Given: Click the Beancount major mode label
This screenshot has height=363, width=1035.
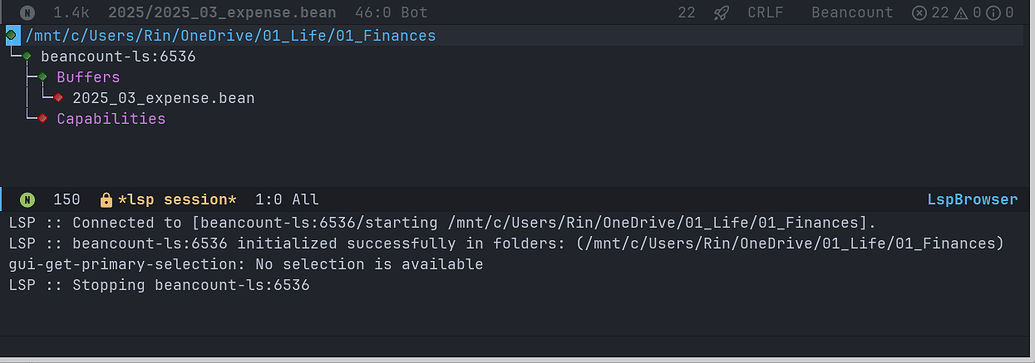Looking at the screenshot, I should (x=851, y=13).
